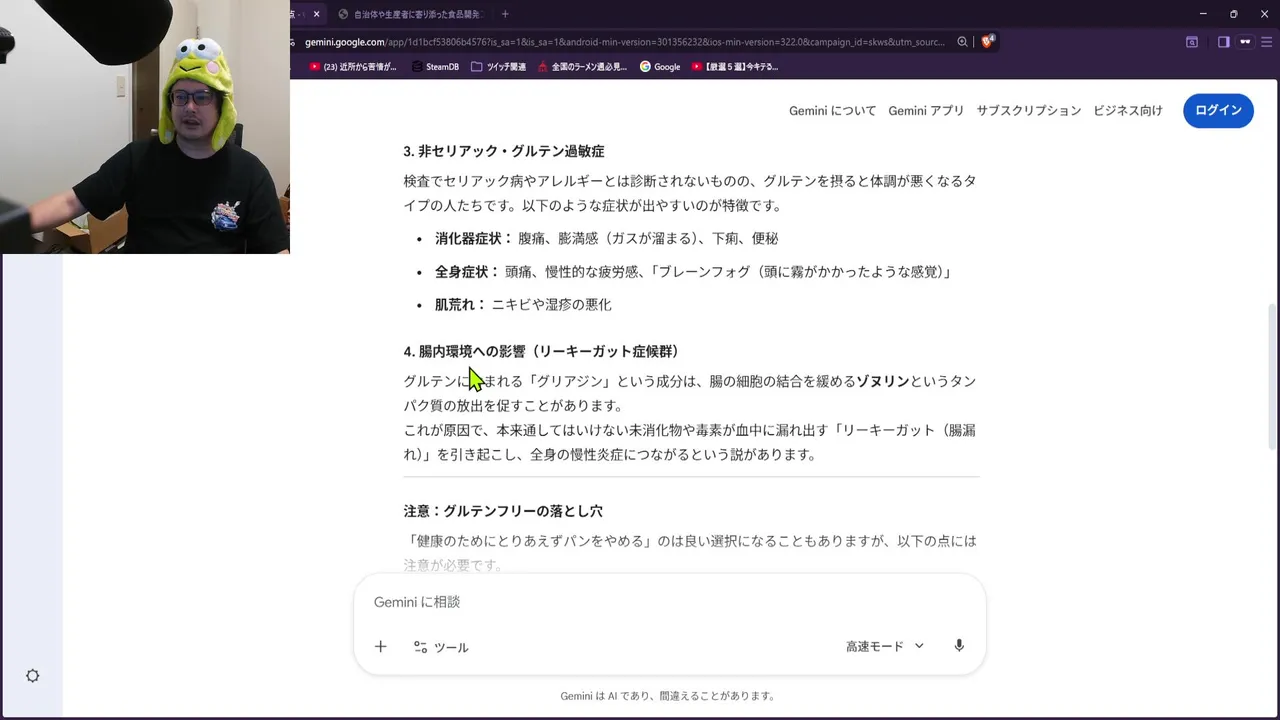Click the Leo glasses icon in toolbar
This screenshot has width=1280, height=720.
[1245, 42]
